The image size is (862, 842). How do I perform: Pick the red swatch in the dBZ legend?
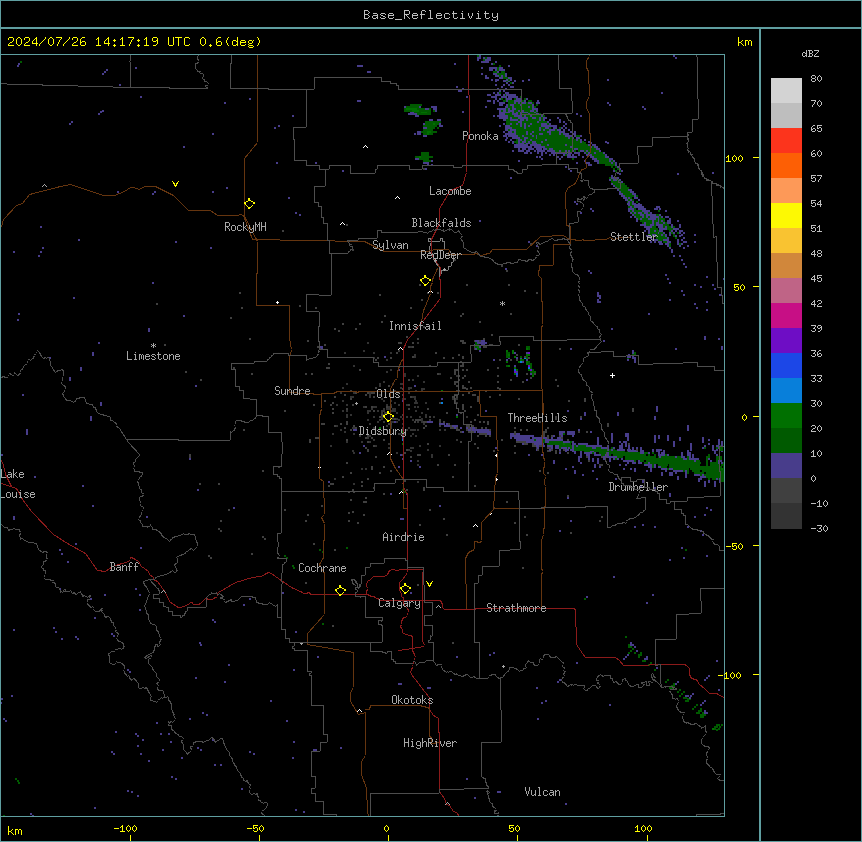tap(786, 141)
